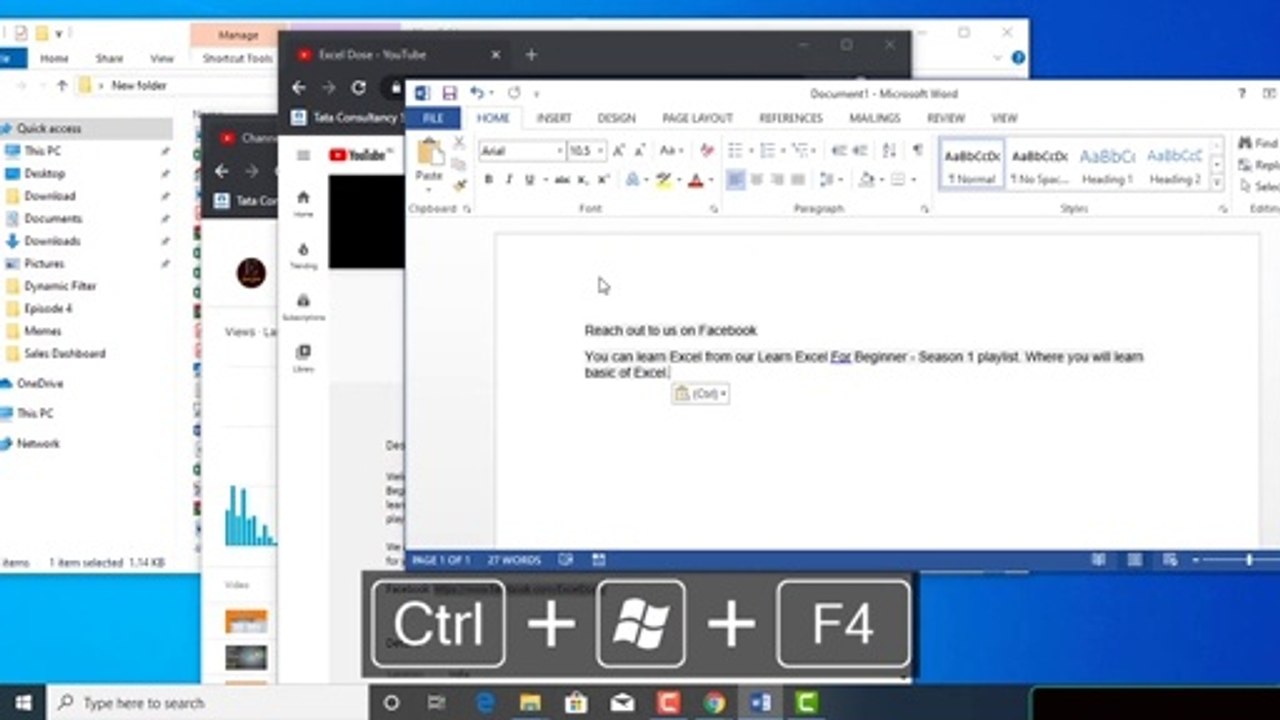Screen dimensions: 1280x720
Task: Apply the No Spacing style
Action: (x=1039, y=165)
